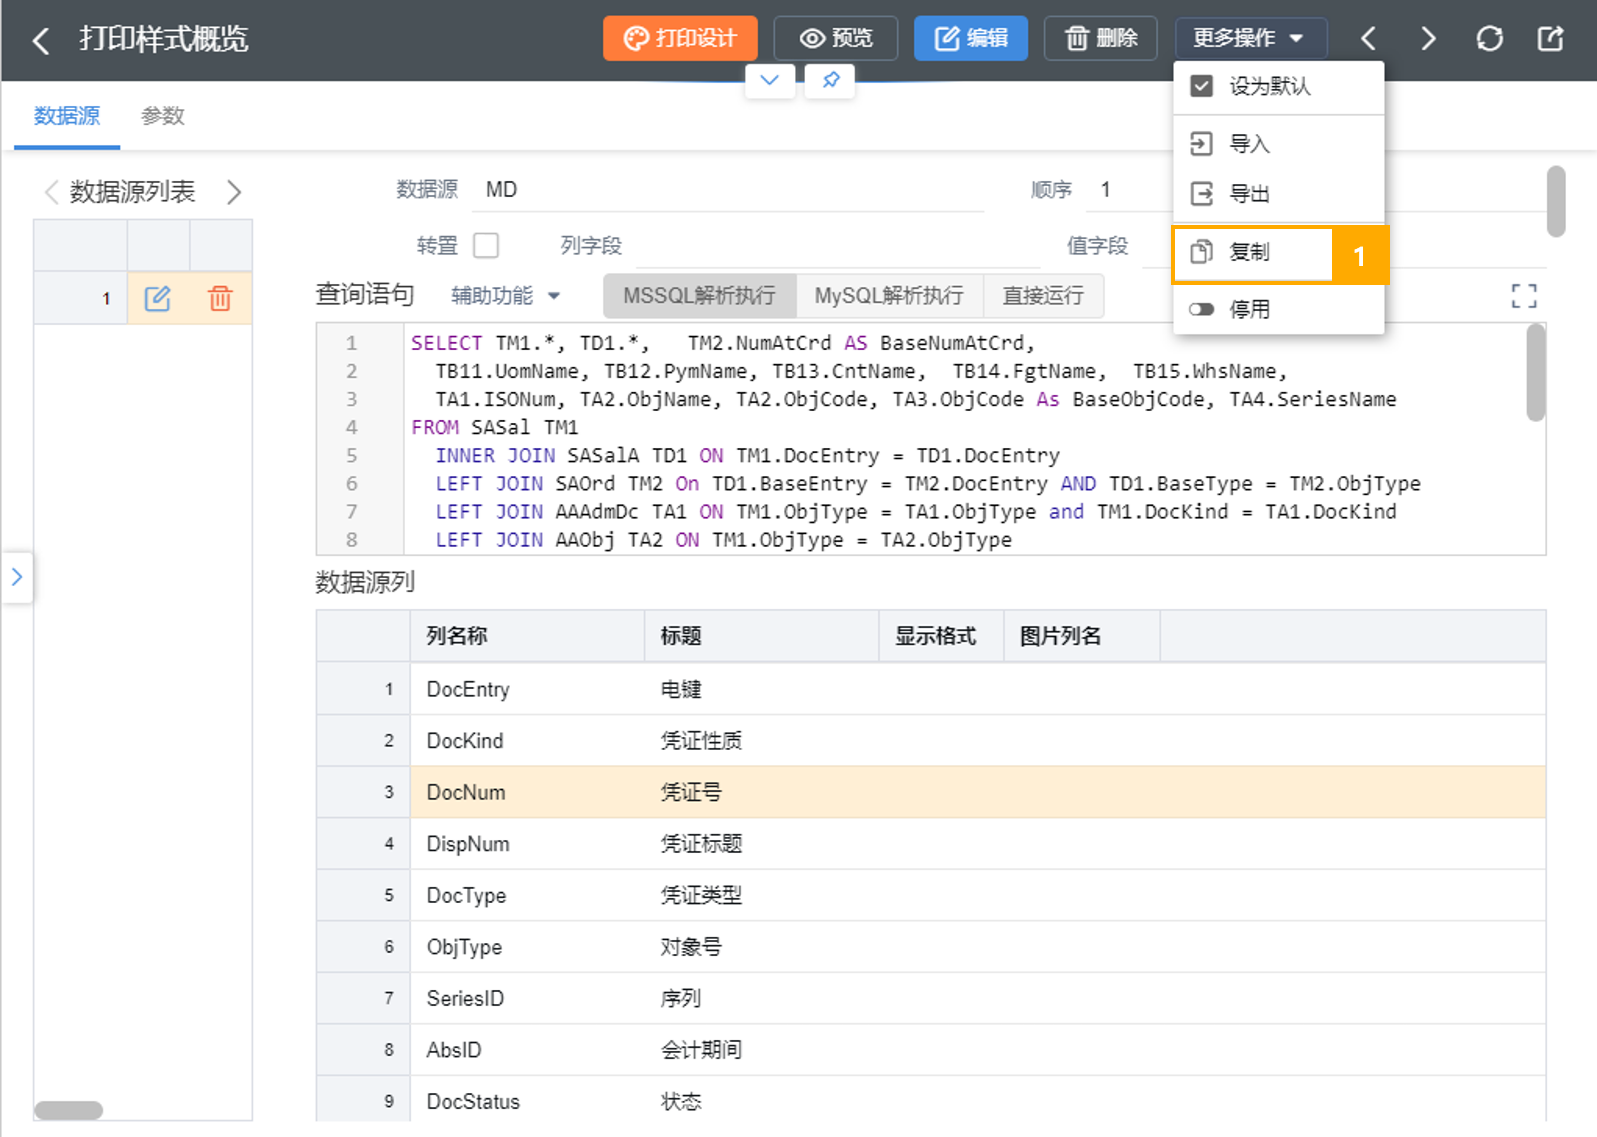Viewport: 1597px width, 1137px height.
Task: Select 导出 from the menu
Action: (x=1278, y=194)
